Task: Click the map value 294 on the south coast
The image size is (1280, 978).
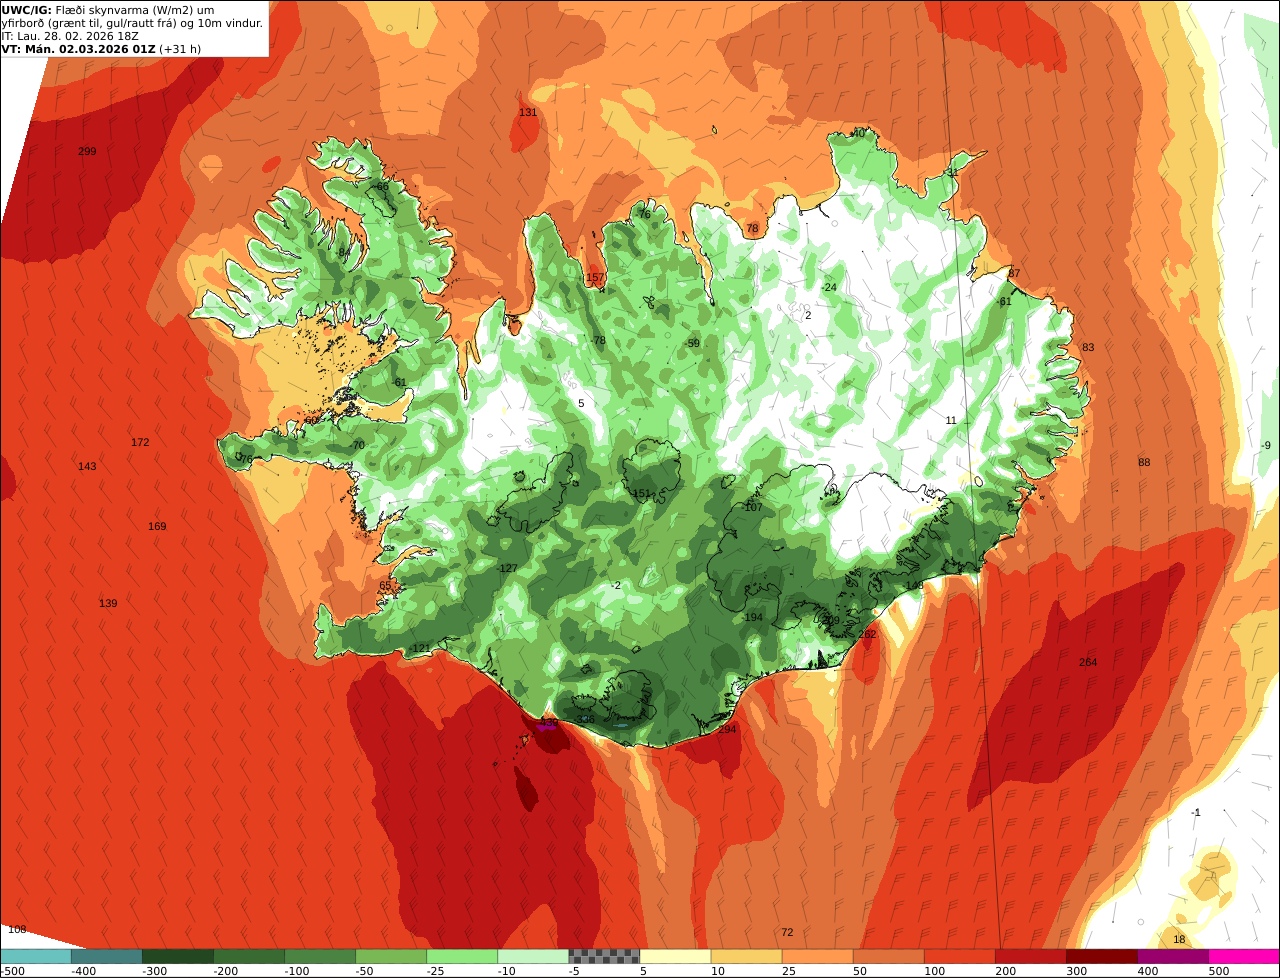Action: click(727, 730)
